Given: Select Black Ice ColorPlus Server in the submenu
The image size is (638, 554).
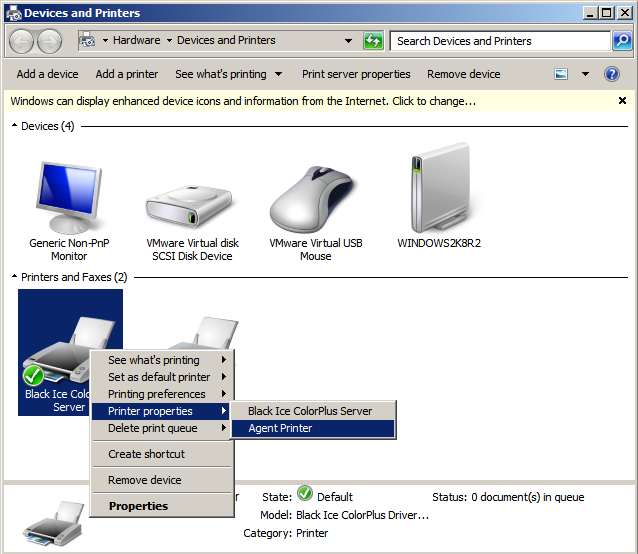Looking at the screenshot, I should click(x=313, y=411).
